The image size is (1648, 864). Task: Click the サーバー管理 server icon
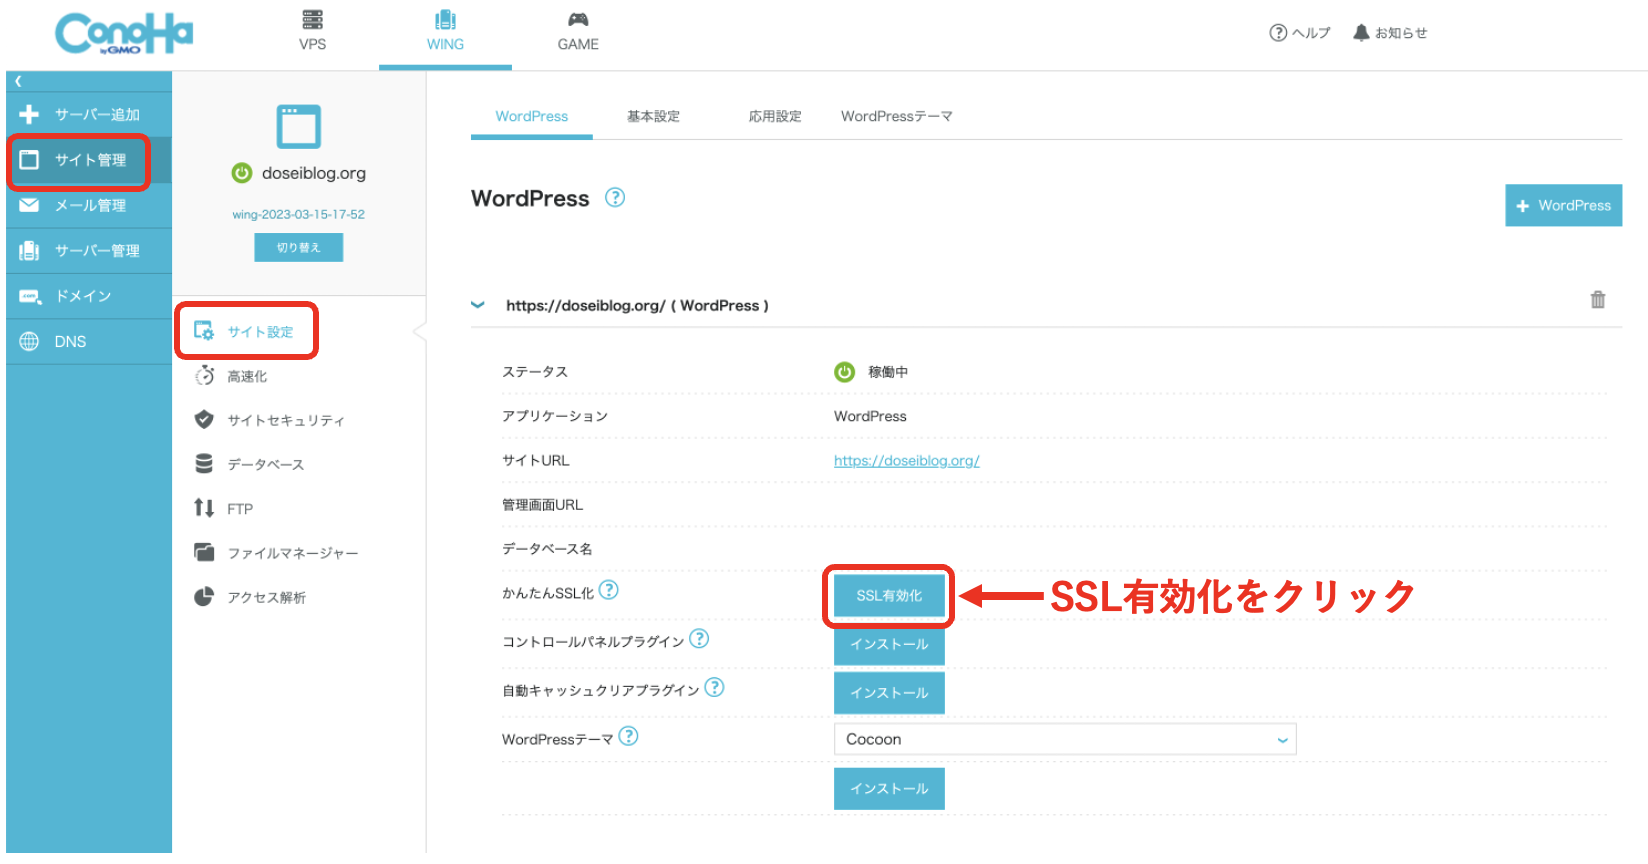pos(29,250)
